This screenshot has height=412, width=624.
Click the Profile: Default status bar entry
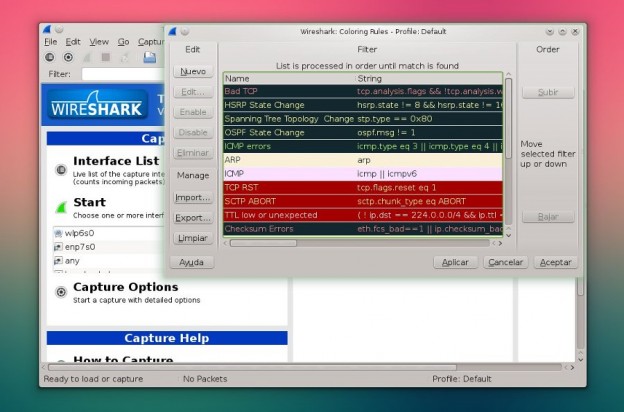[462, 379]
